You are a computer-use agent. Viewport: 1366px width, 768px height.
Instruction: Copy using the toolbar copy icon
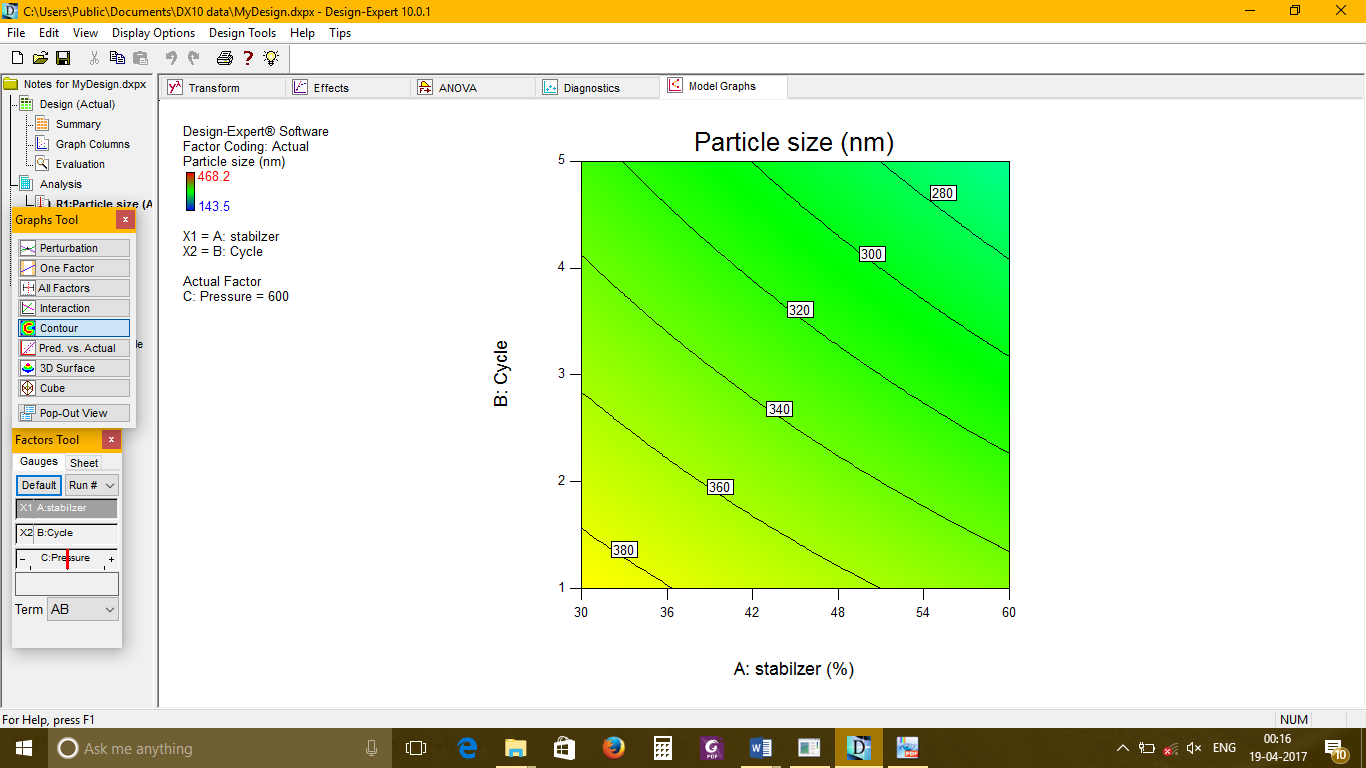[x=117, y=58]
